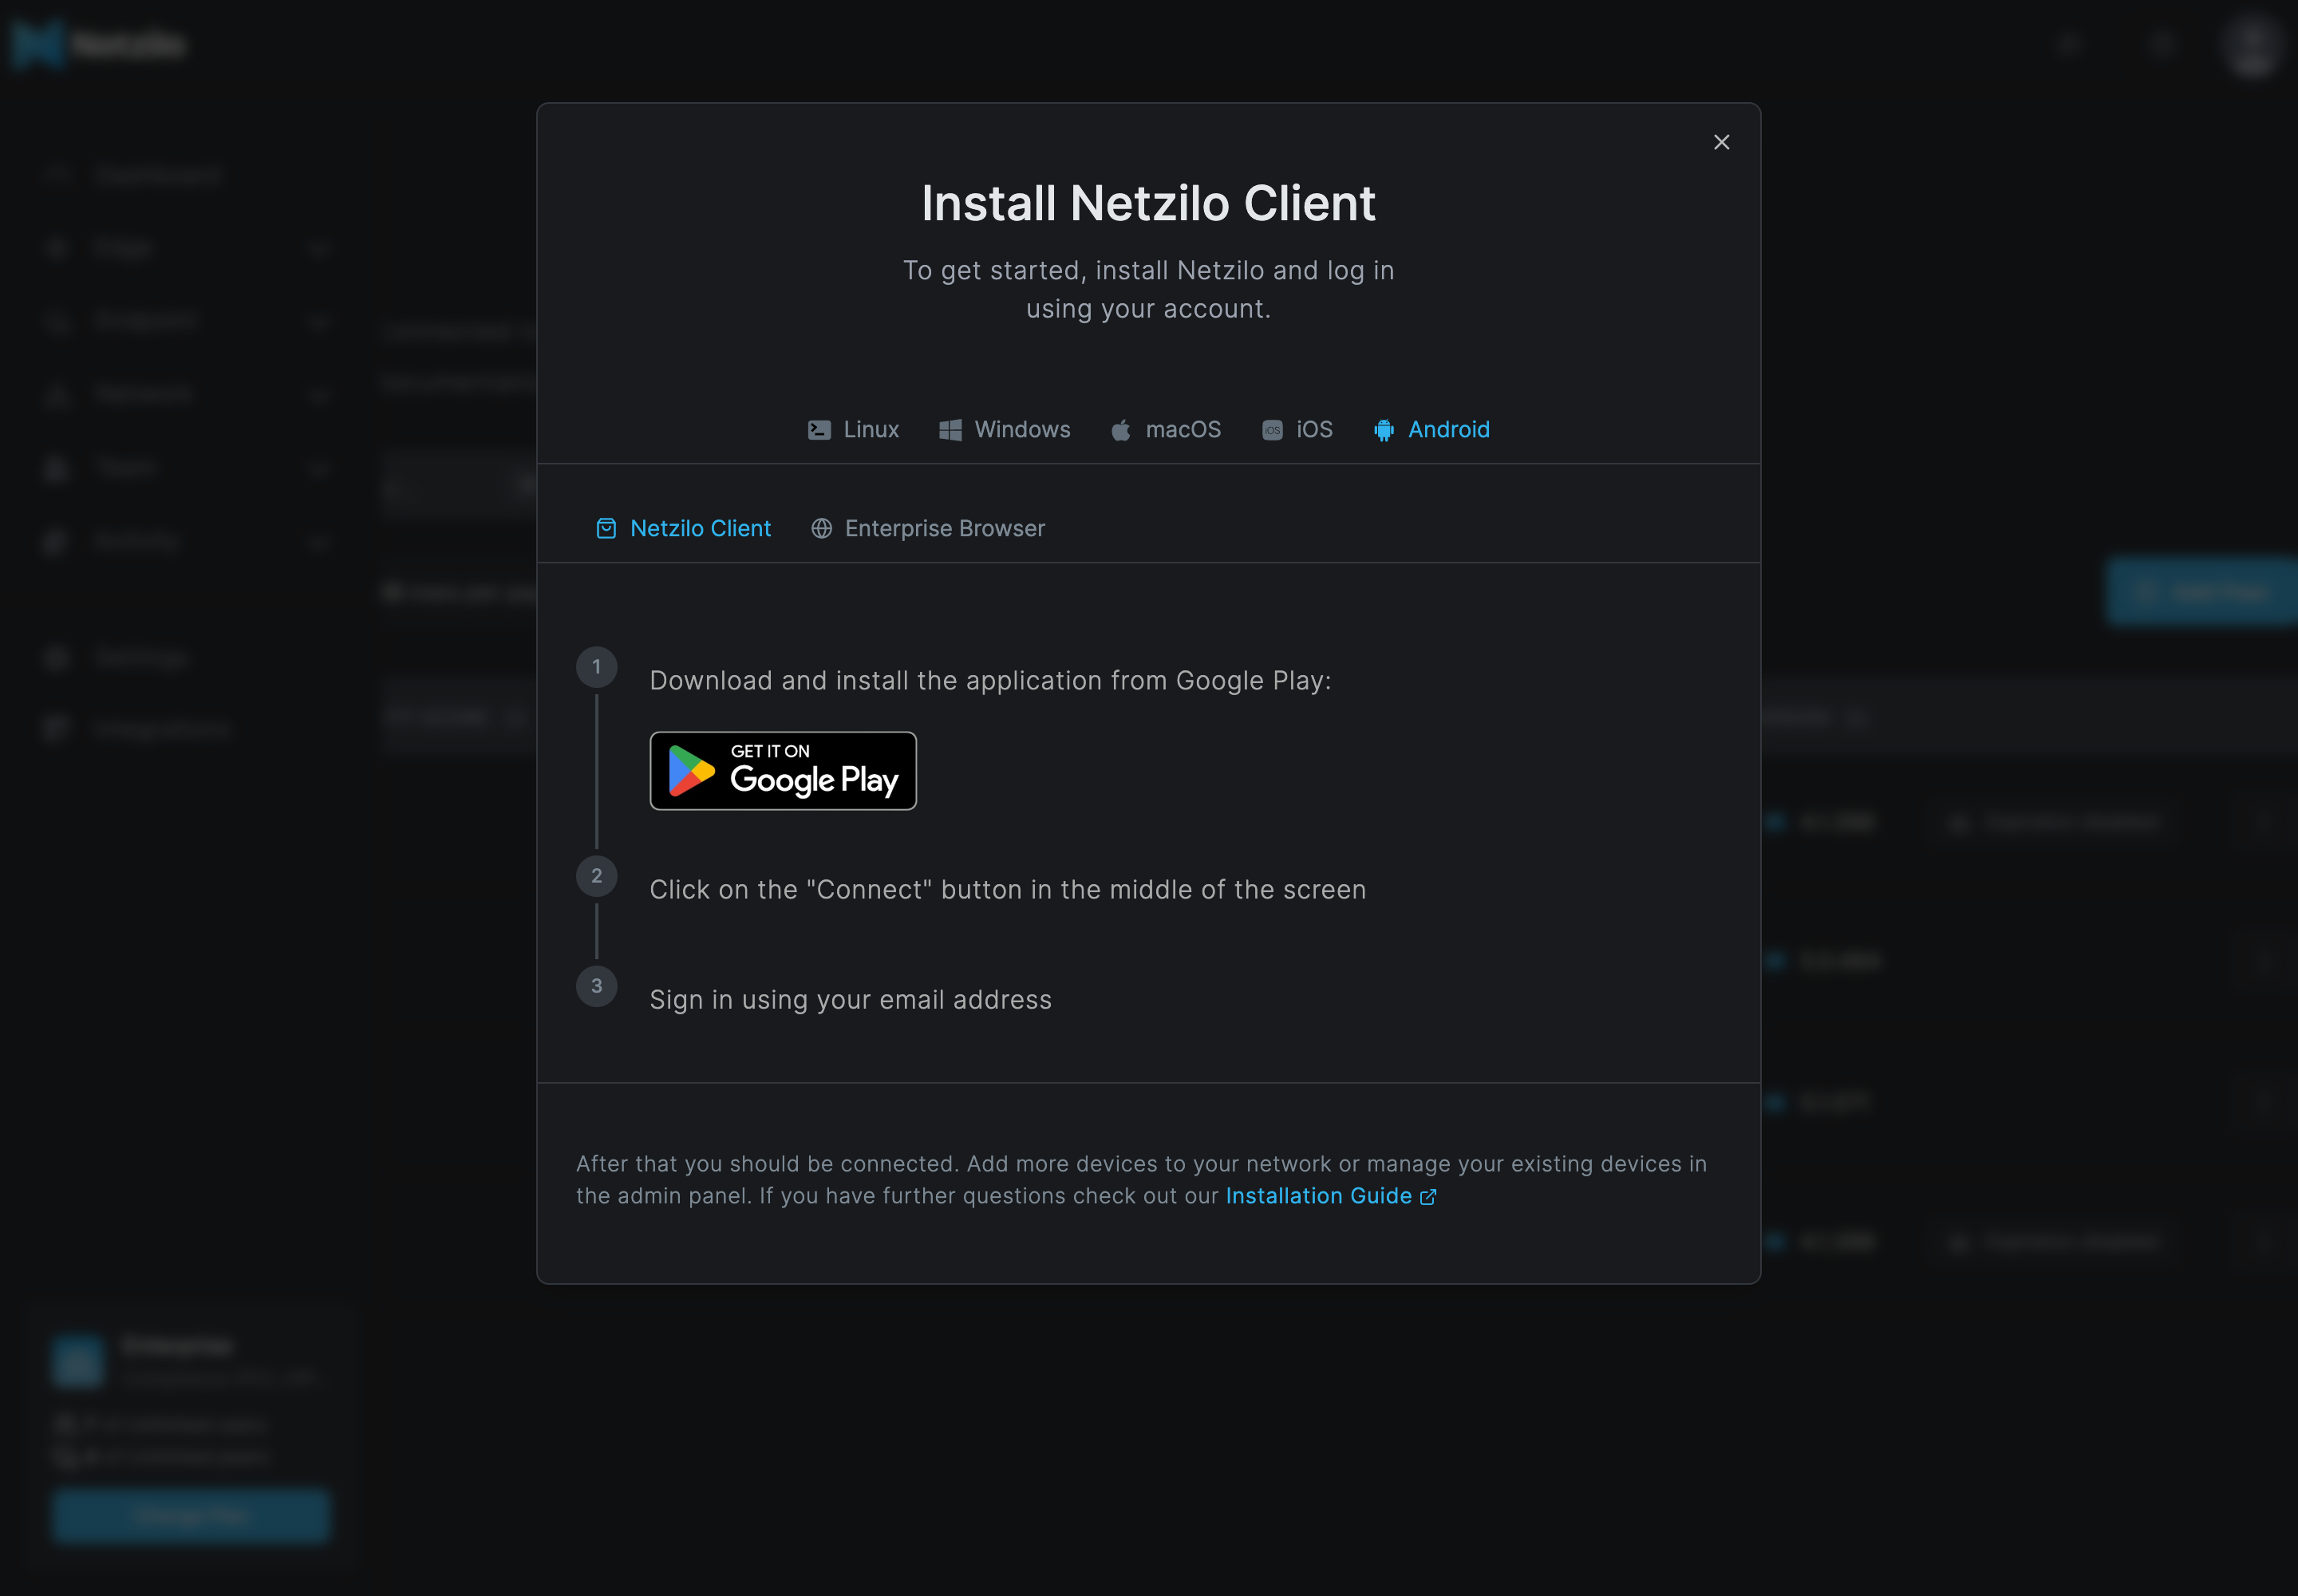
Task: Open the Enterprise Browser sub-tab
Action: pyautogui.click(x=928, y=528)
